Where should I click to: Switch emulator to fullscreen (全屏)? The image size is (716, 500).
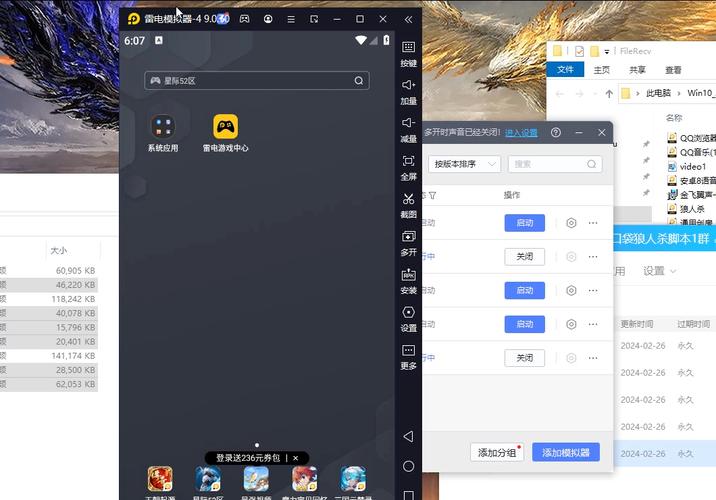408,168
